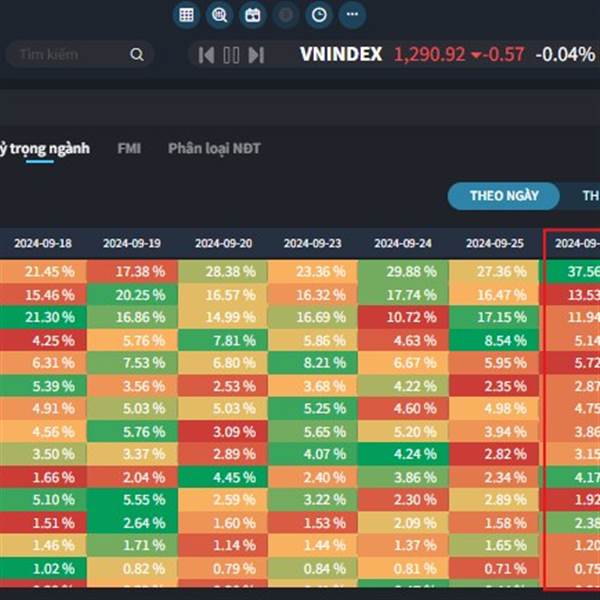Select the 27.36 % cell
Screen dimensions: 600x600
tap(494, 272)
